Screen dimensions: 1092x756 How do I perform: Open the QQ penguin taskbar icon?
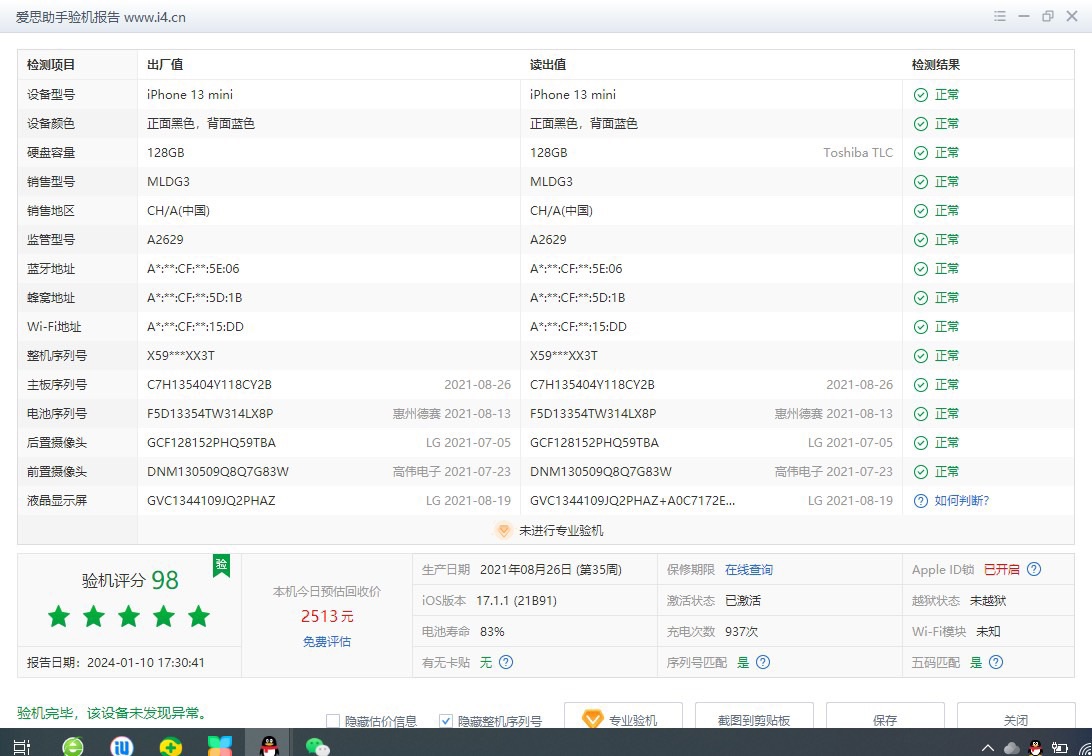(268, 746)
